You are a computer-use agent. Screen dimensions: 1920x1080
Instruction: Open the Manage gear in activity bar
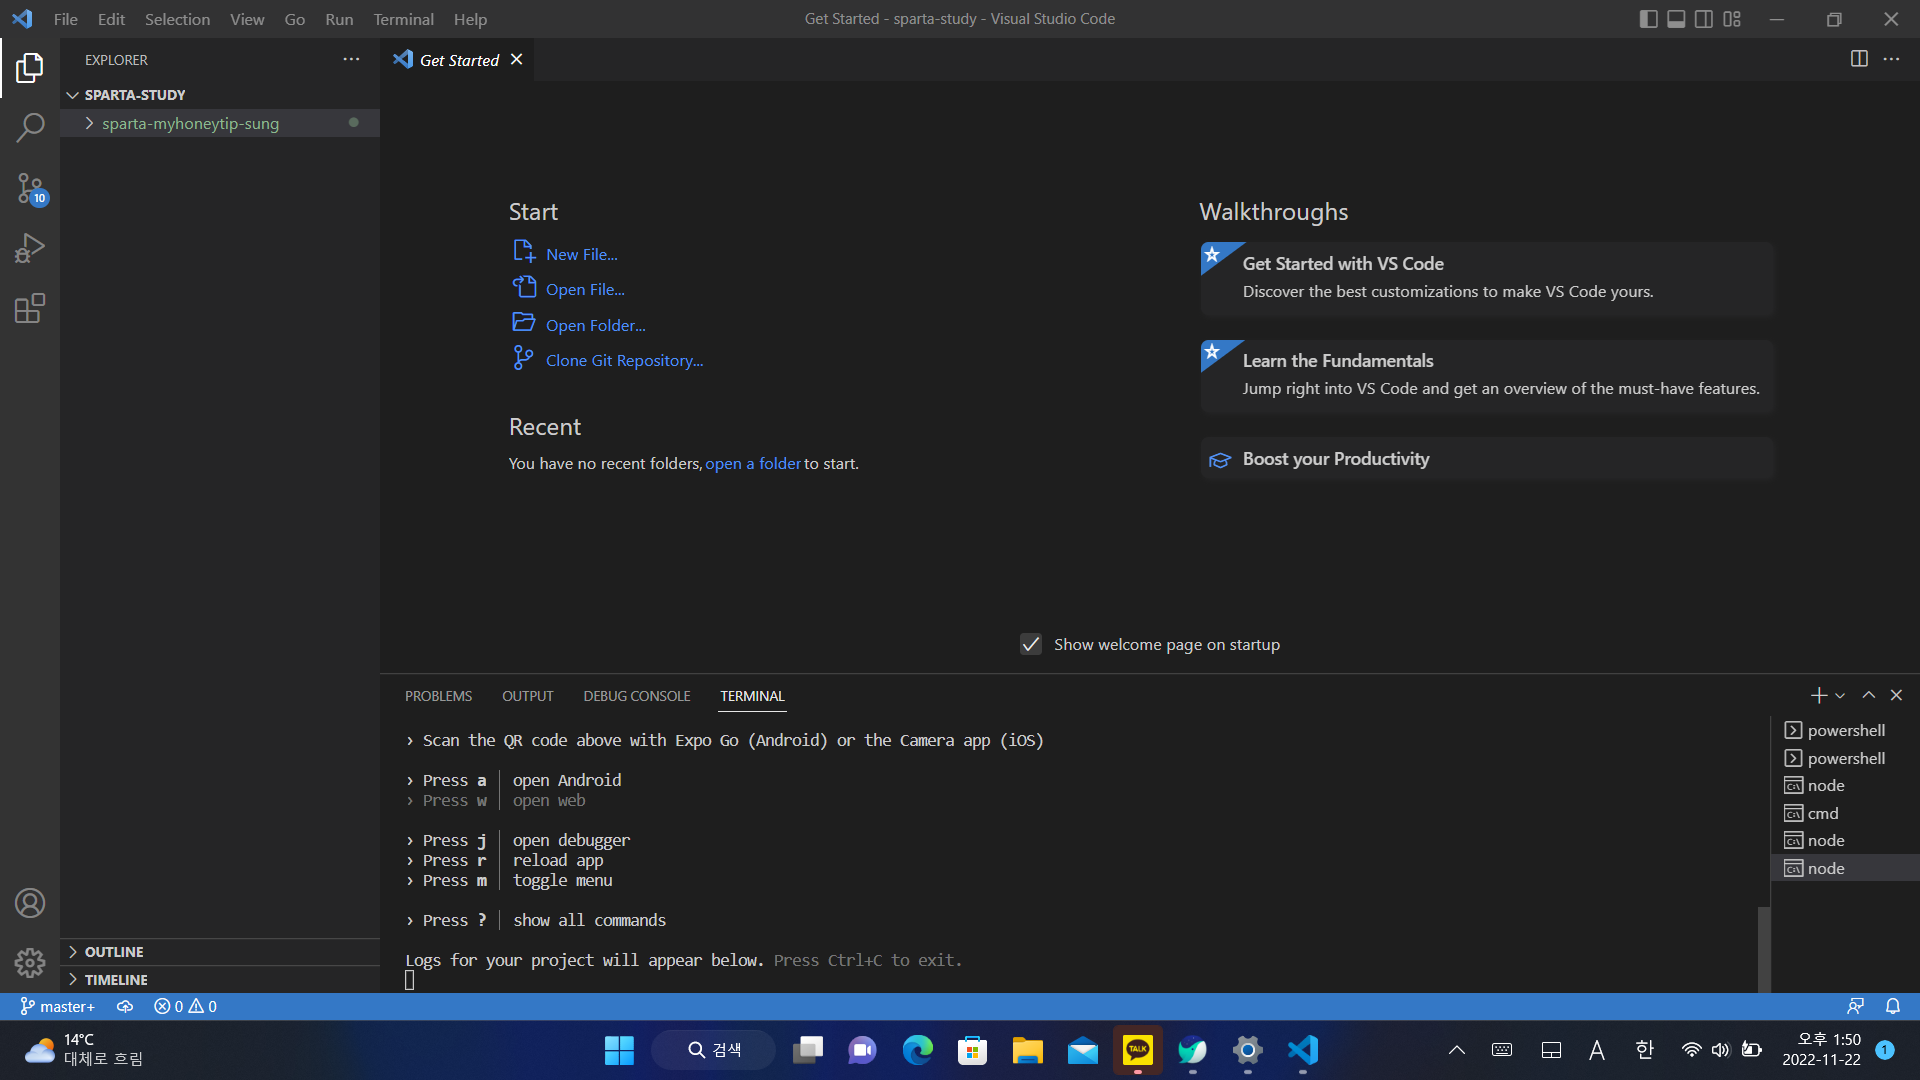[x=30, y=963]
